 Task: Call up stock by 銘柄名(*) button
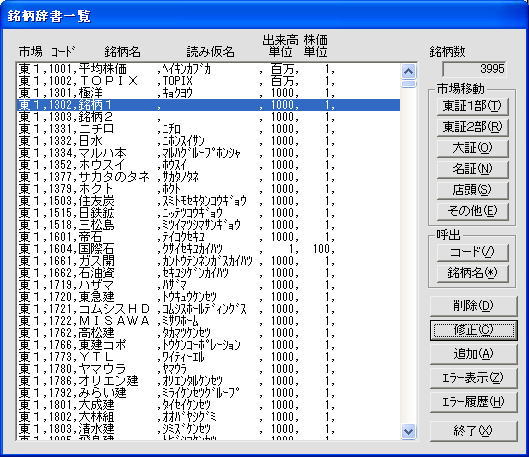pyautogui.click(x=472, y=273)
